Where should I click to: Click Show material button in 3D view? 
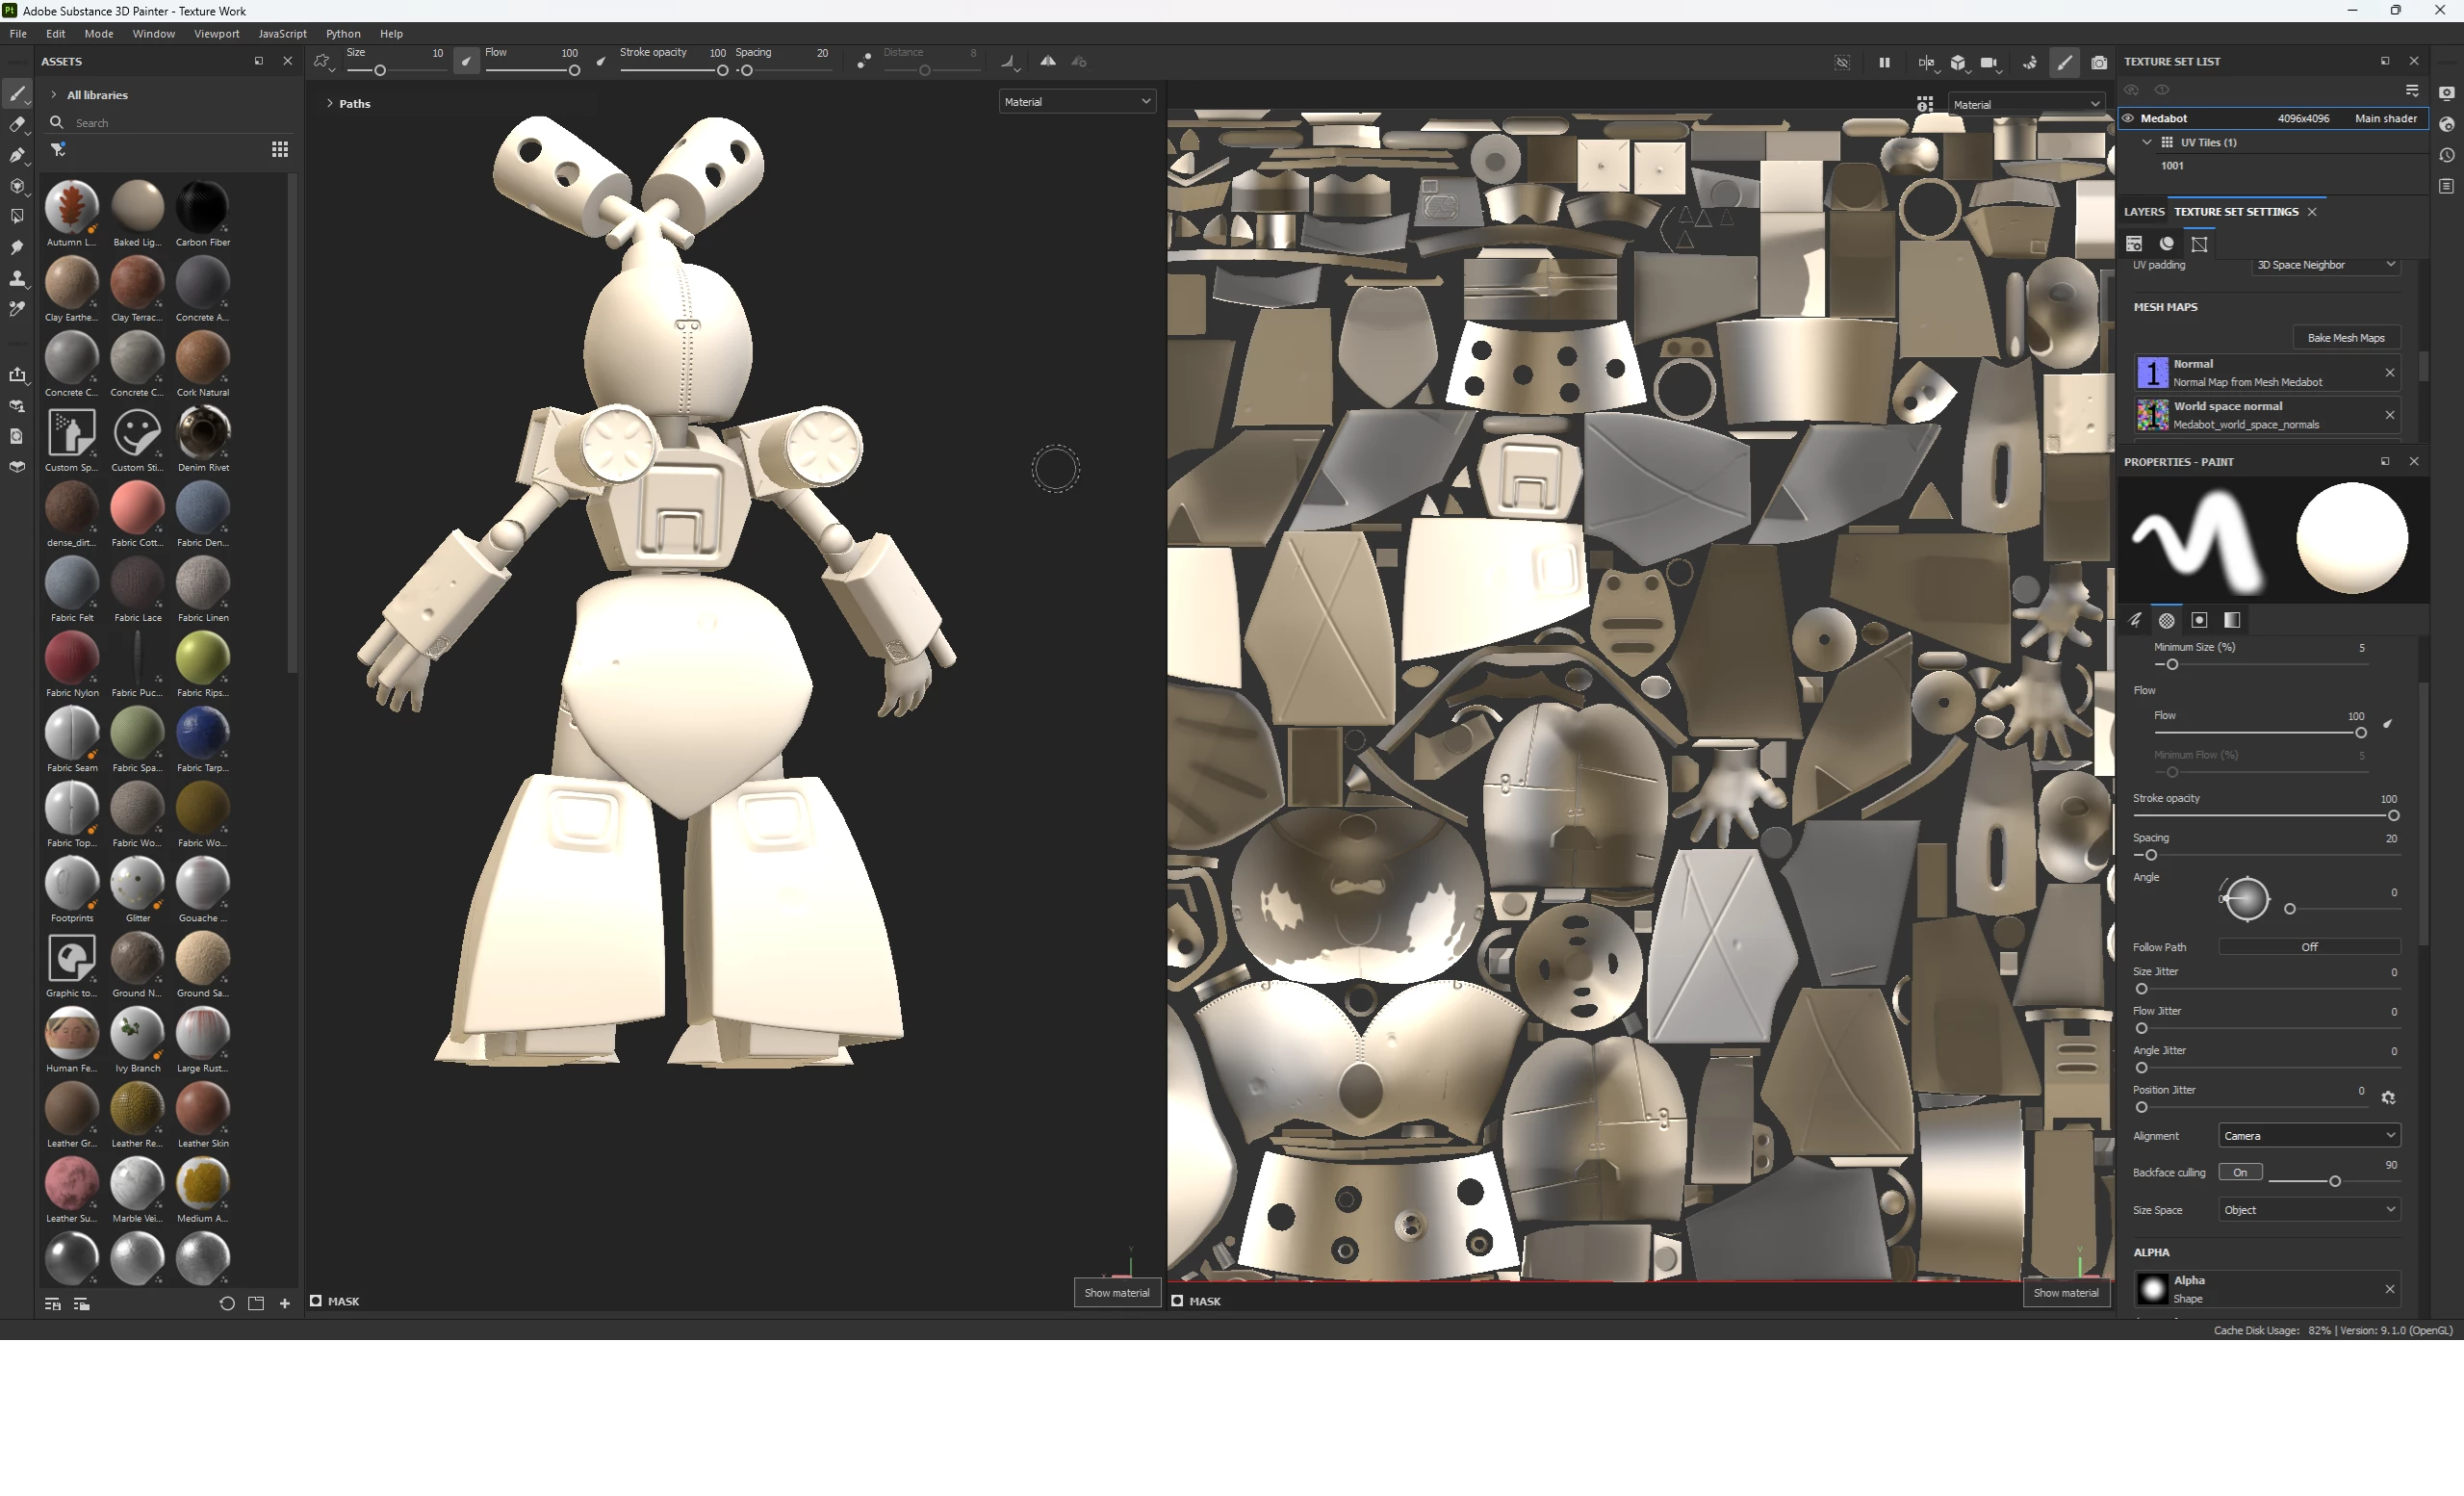tap(1116, 1293)
